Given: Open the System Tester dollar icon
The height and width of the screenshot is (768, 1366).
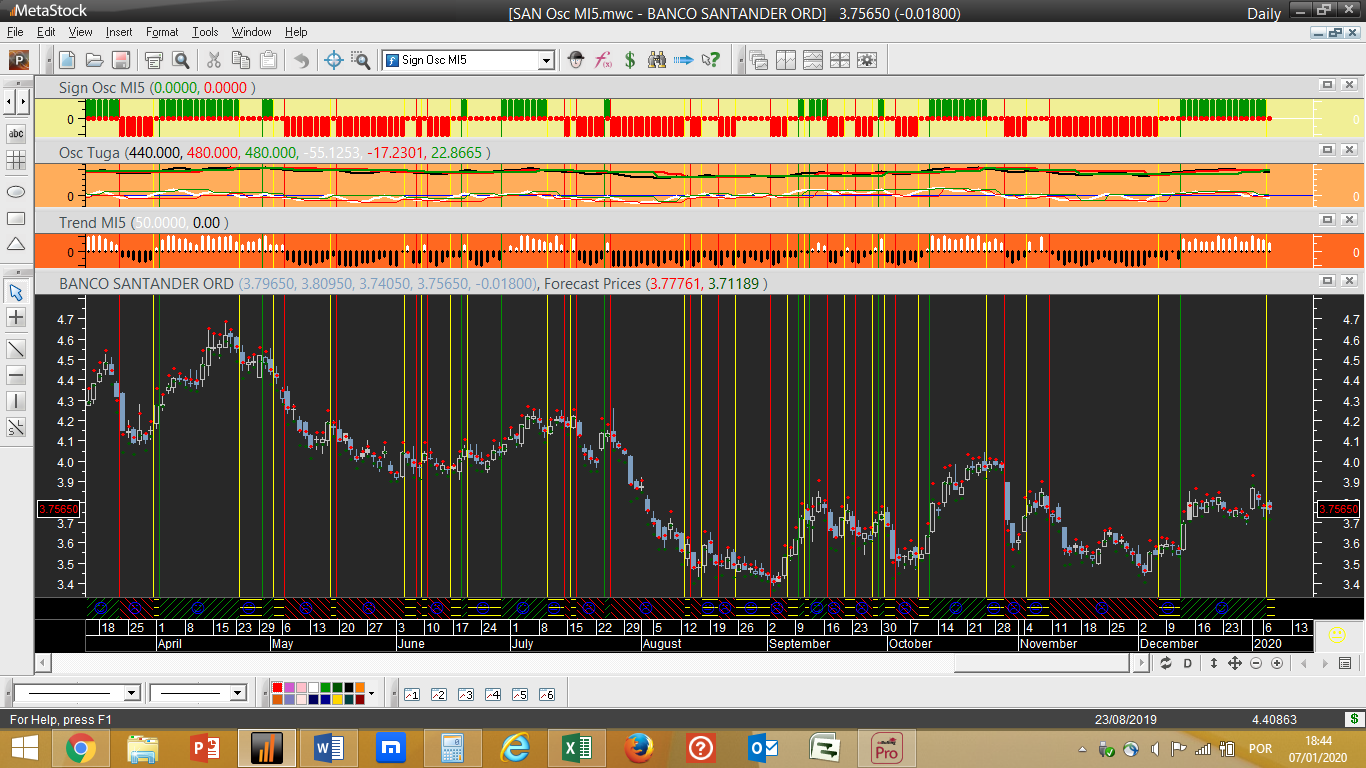Looking at the screenshot, I should coord(630,60).
